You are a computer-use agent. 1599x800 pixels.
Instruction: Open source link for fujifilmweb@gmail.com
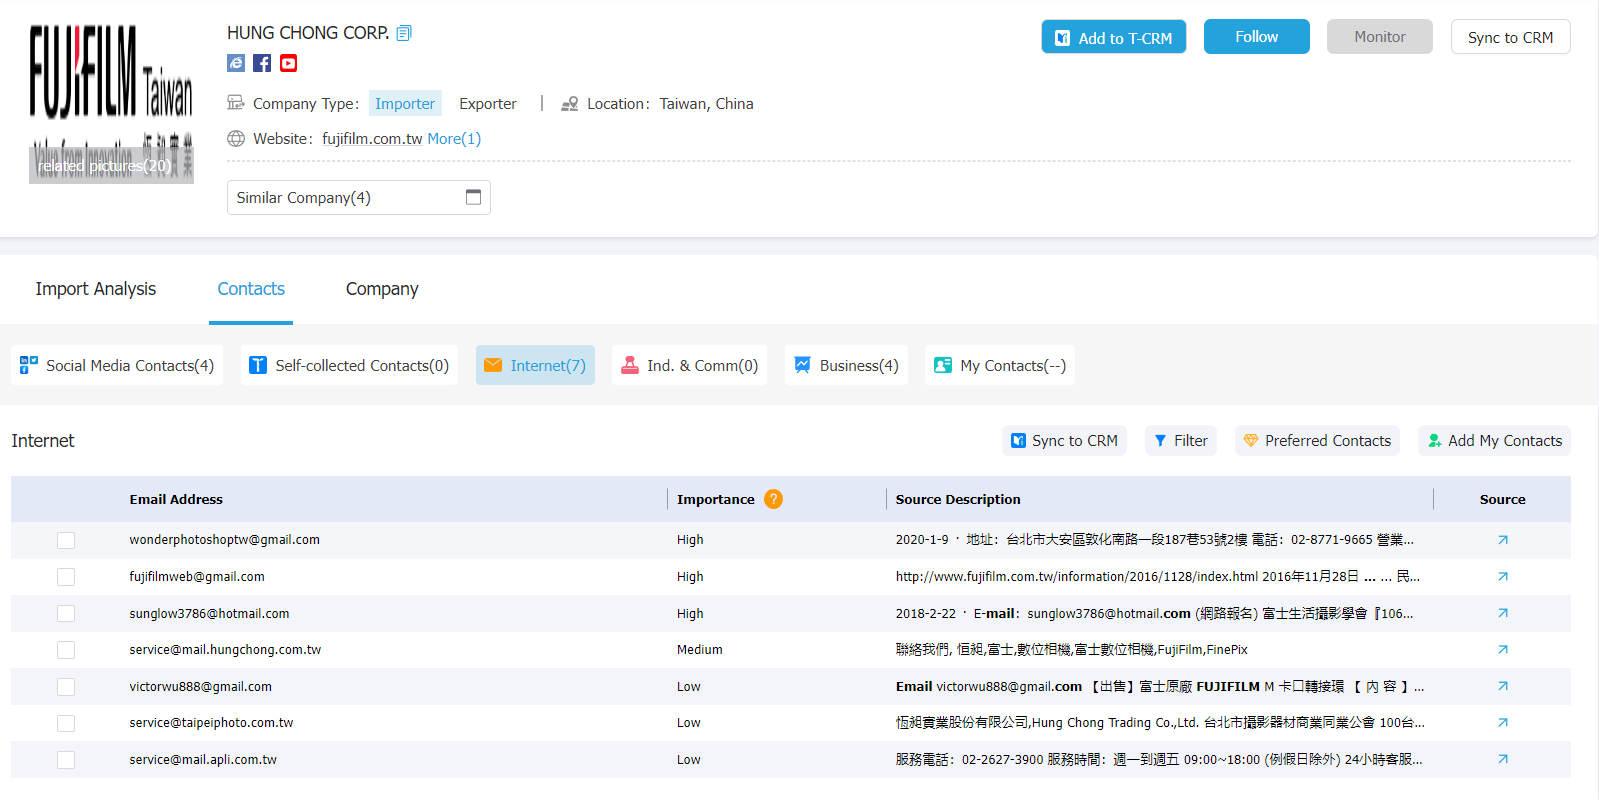point(1502,577)
